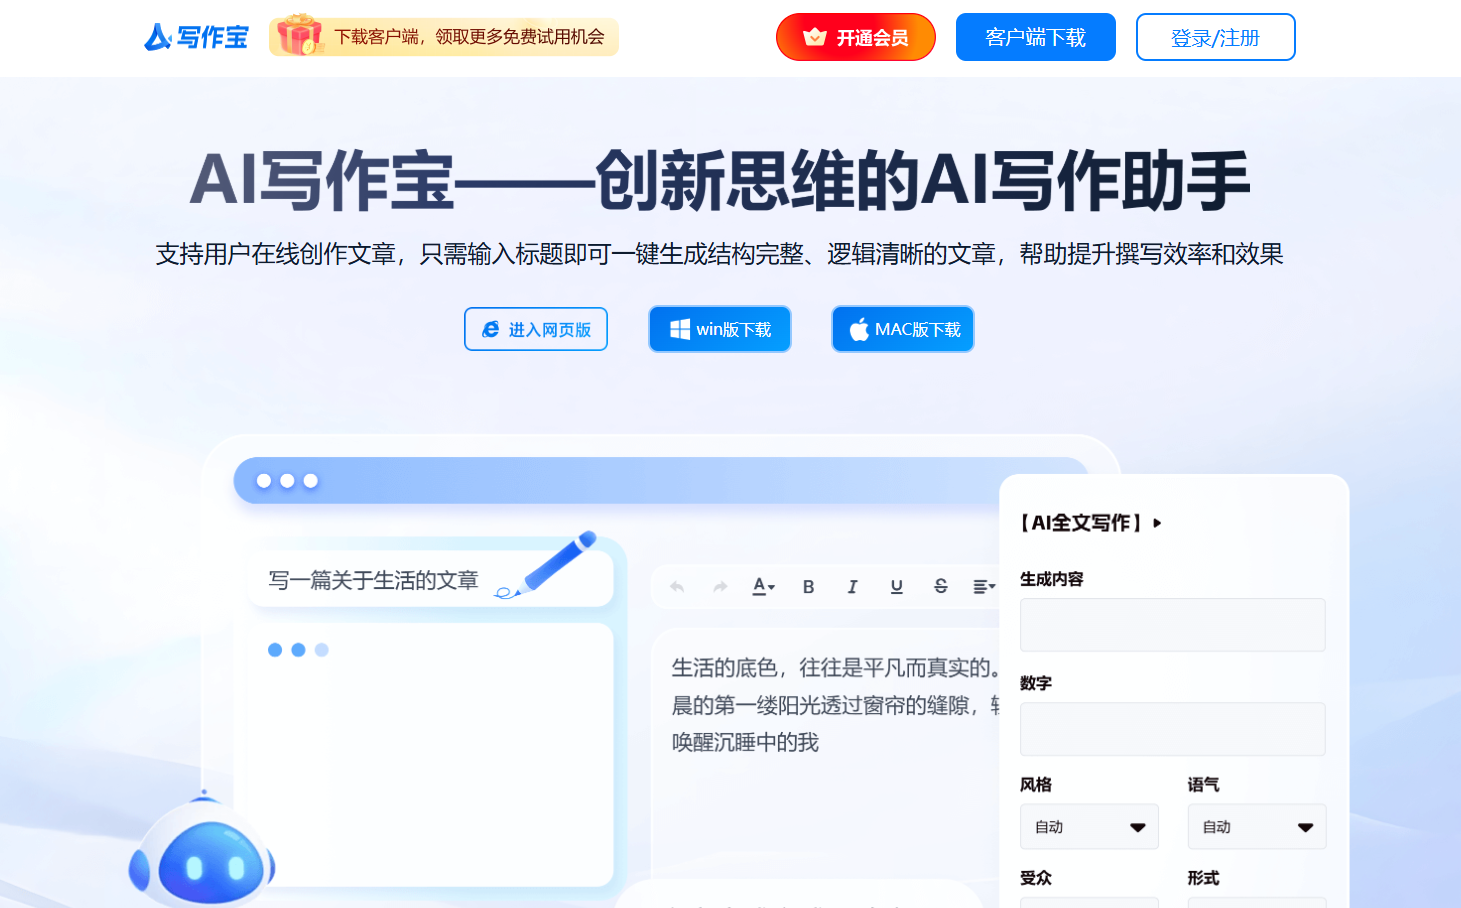This screenshot has width=1461, height=908.
Task: Apply strikethrough formatting
Action: coord(940,586)
